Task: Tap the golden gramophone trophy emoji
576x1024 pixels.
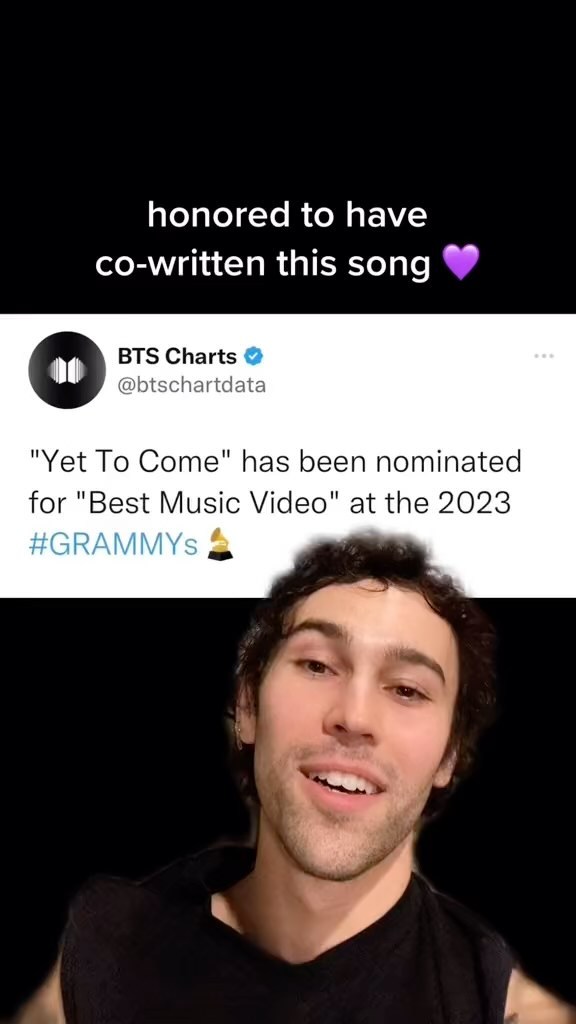Action: [x=219, y=545]
